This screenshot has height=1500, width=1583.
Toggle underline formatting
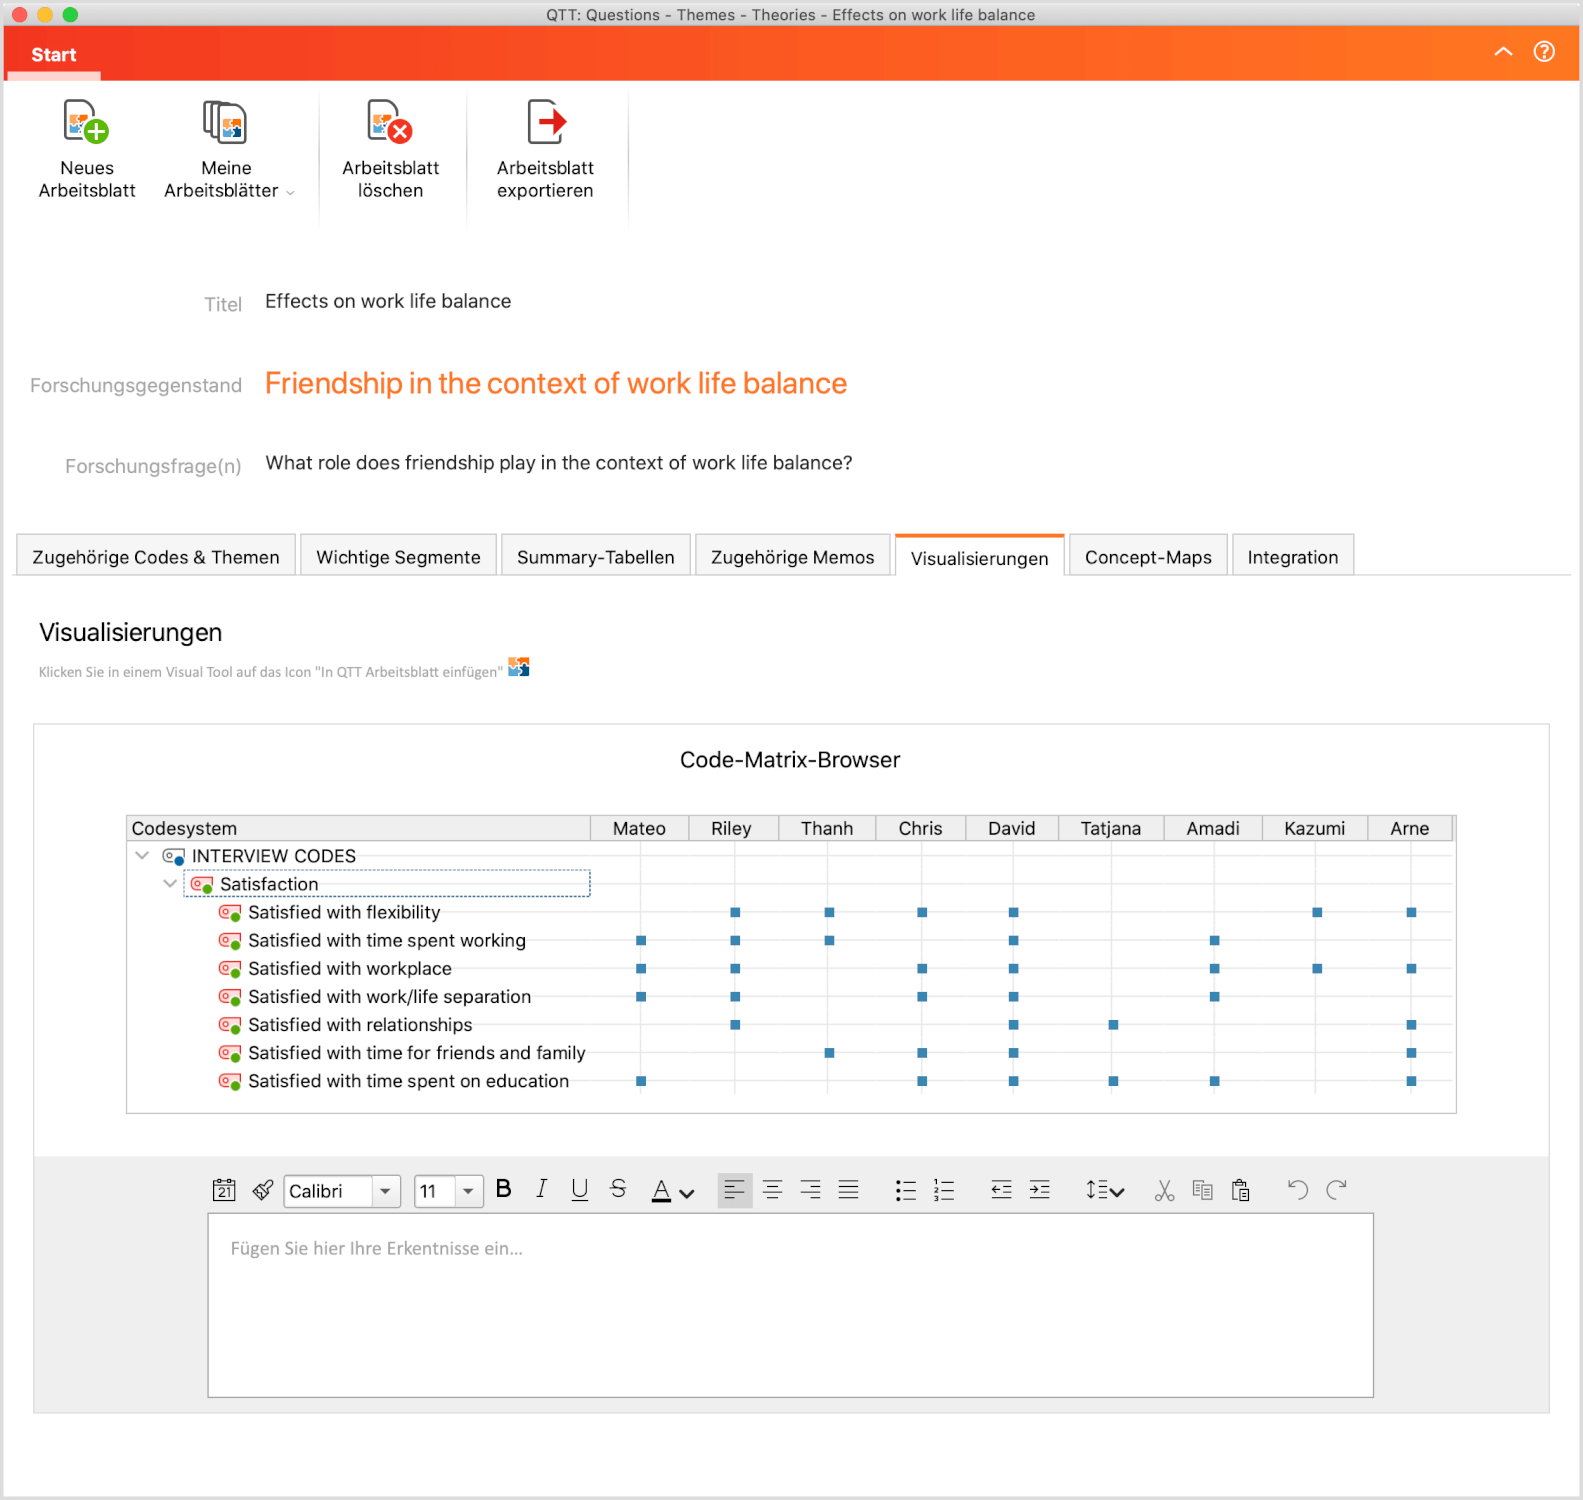(x=579, y=1189)
